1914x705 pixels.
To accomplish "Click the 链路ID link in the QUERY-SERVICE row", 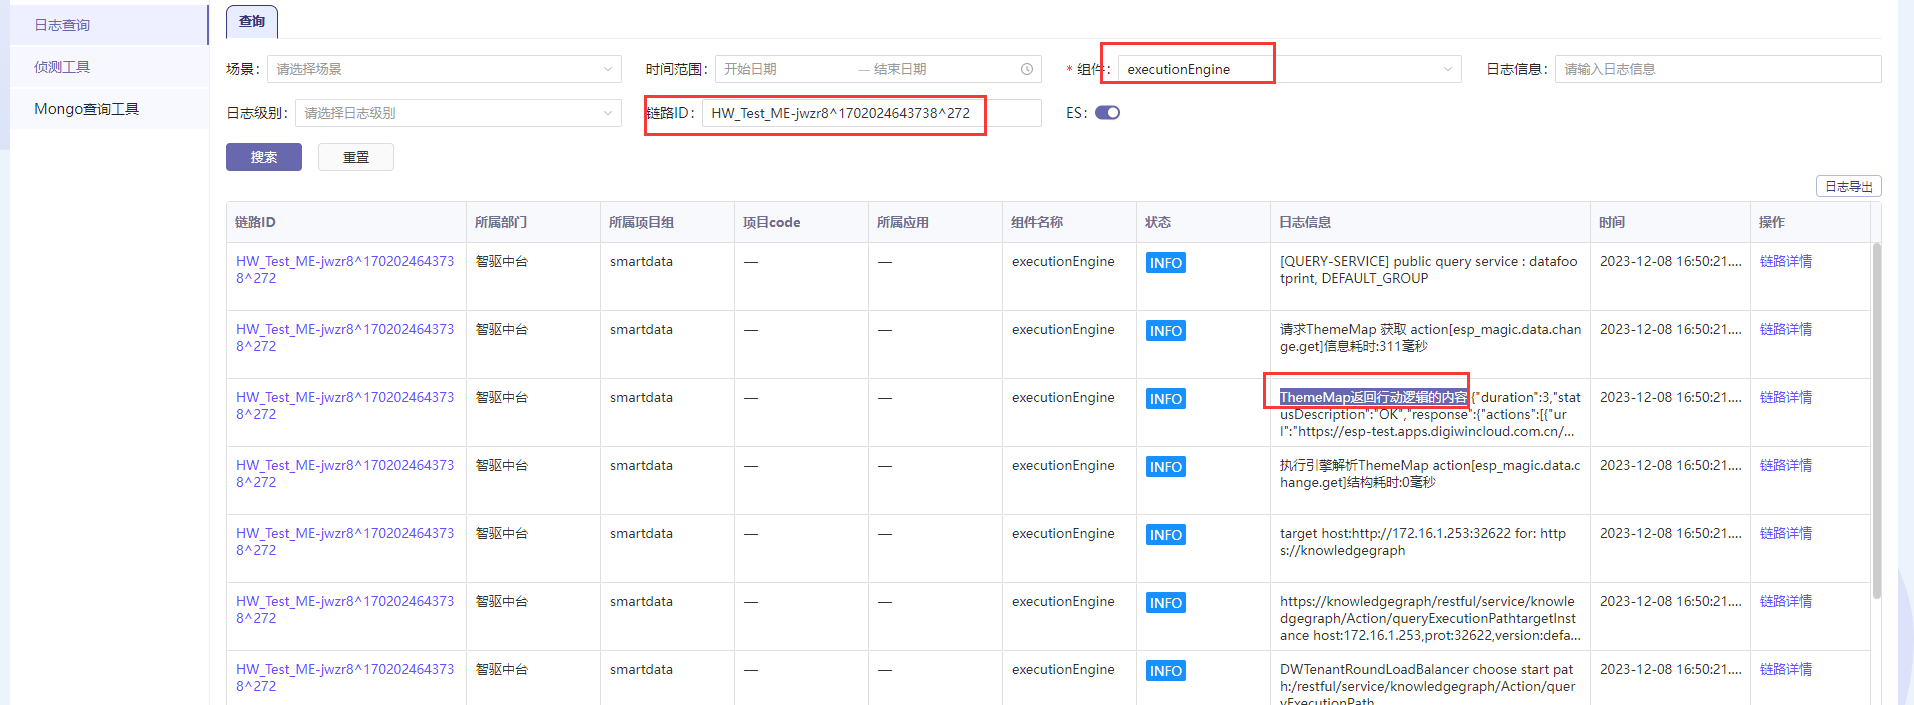I will pos(345,270).
